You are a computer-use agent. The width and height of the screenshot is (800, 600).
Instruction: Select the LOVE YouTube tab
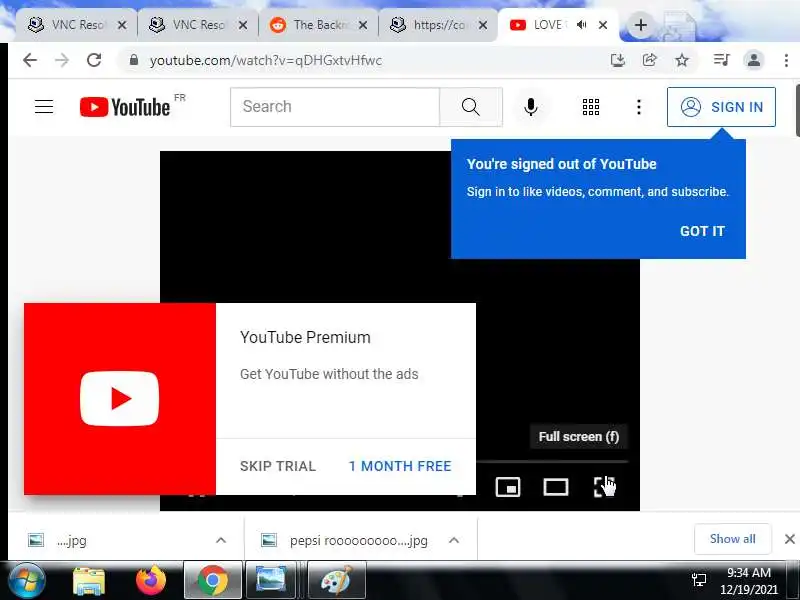pyautogui.click(x=547, y=24)
